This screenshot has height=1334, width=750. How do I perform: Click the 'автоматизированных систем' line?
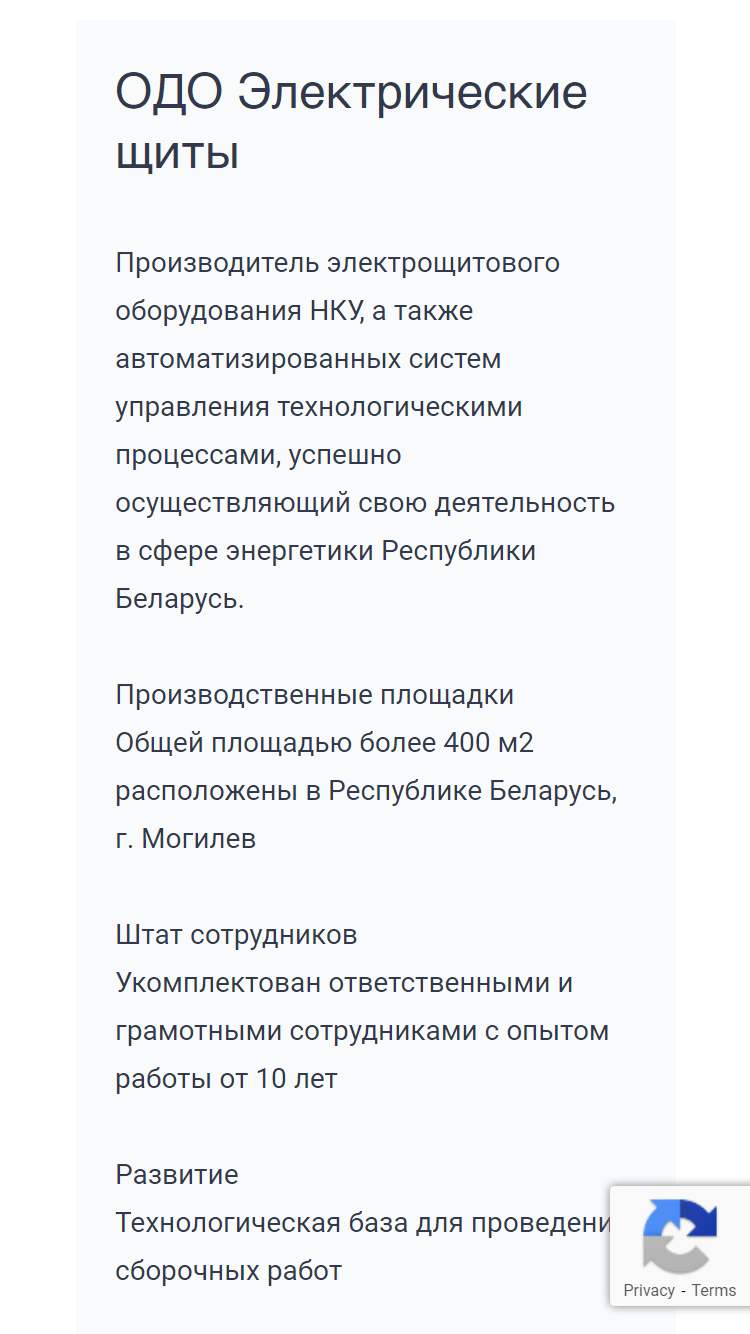point(308,358)
